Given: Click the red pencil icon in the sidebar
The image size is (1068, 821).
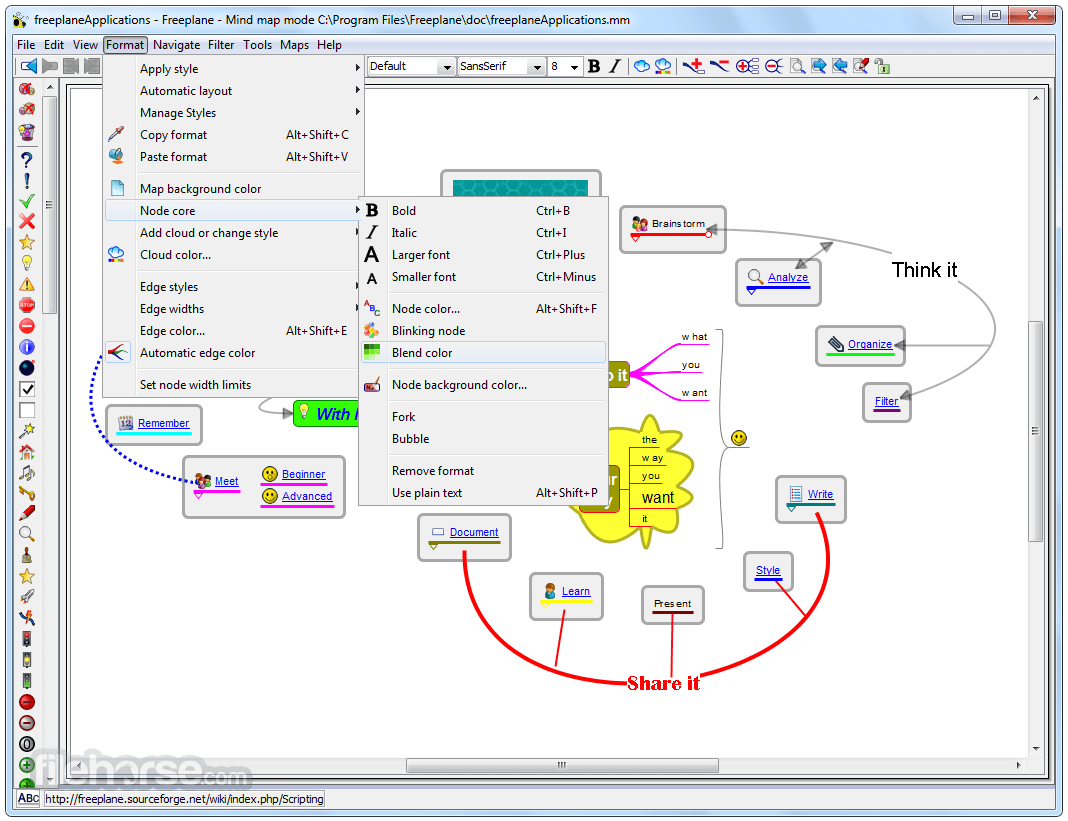Looking at the screenshot, I should point(27,513).
